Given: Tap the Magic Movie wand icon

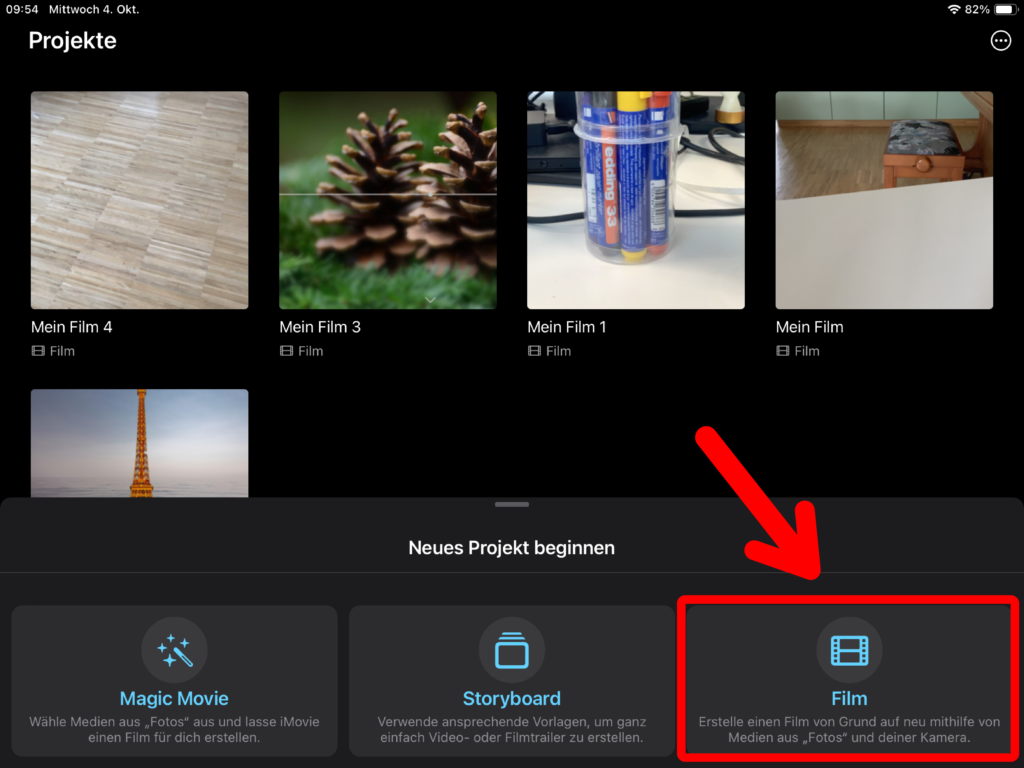Looking at the screenshot, I should [174, 651].
